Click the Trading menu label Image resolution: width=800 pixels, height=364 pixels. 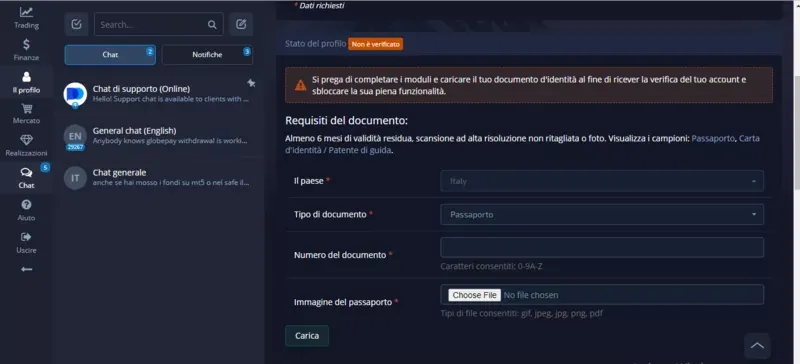click(26, 26)
